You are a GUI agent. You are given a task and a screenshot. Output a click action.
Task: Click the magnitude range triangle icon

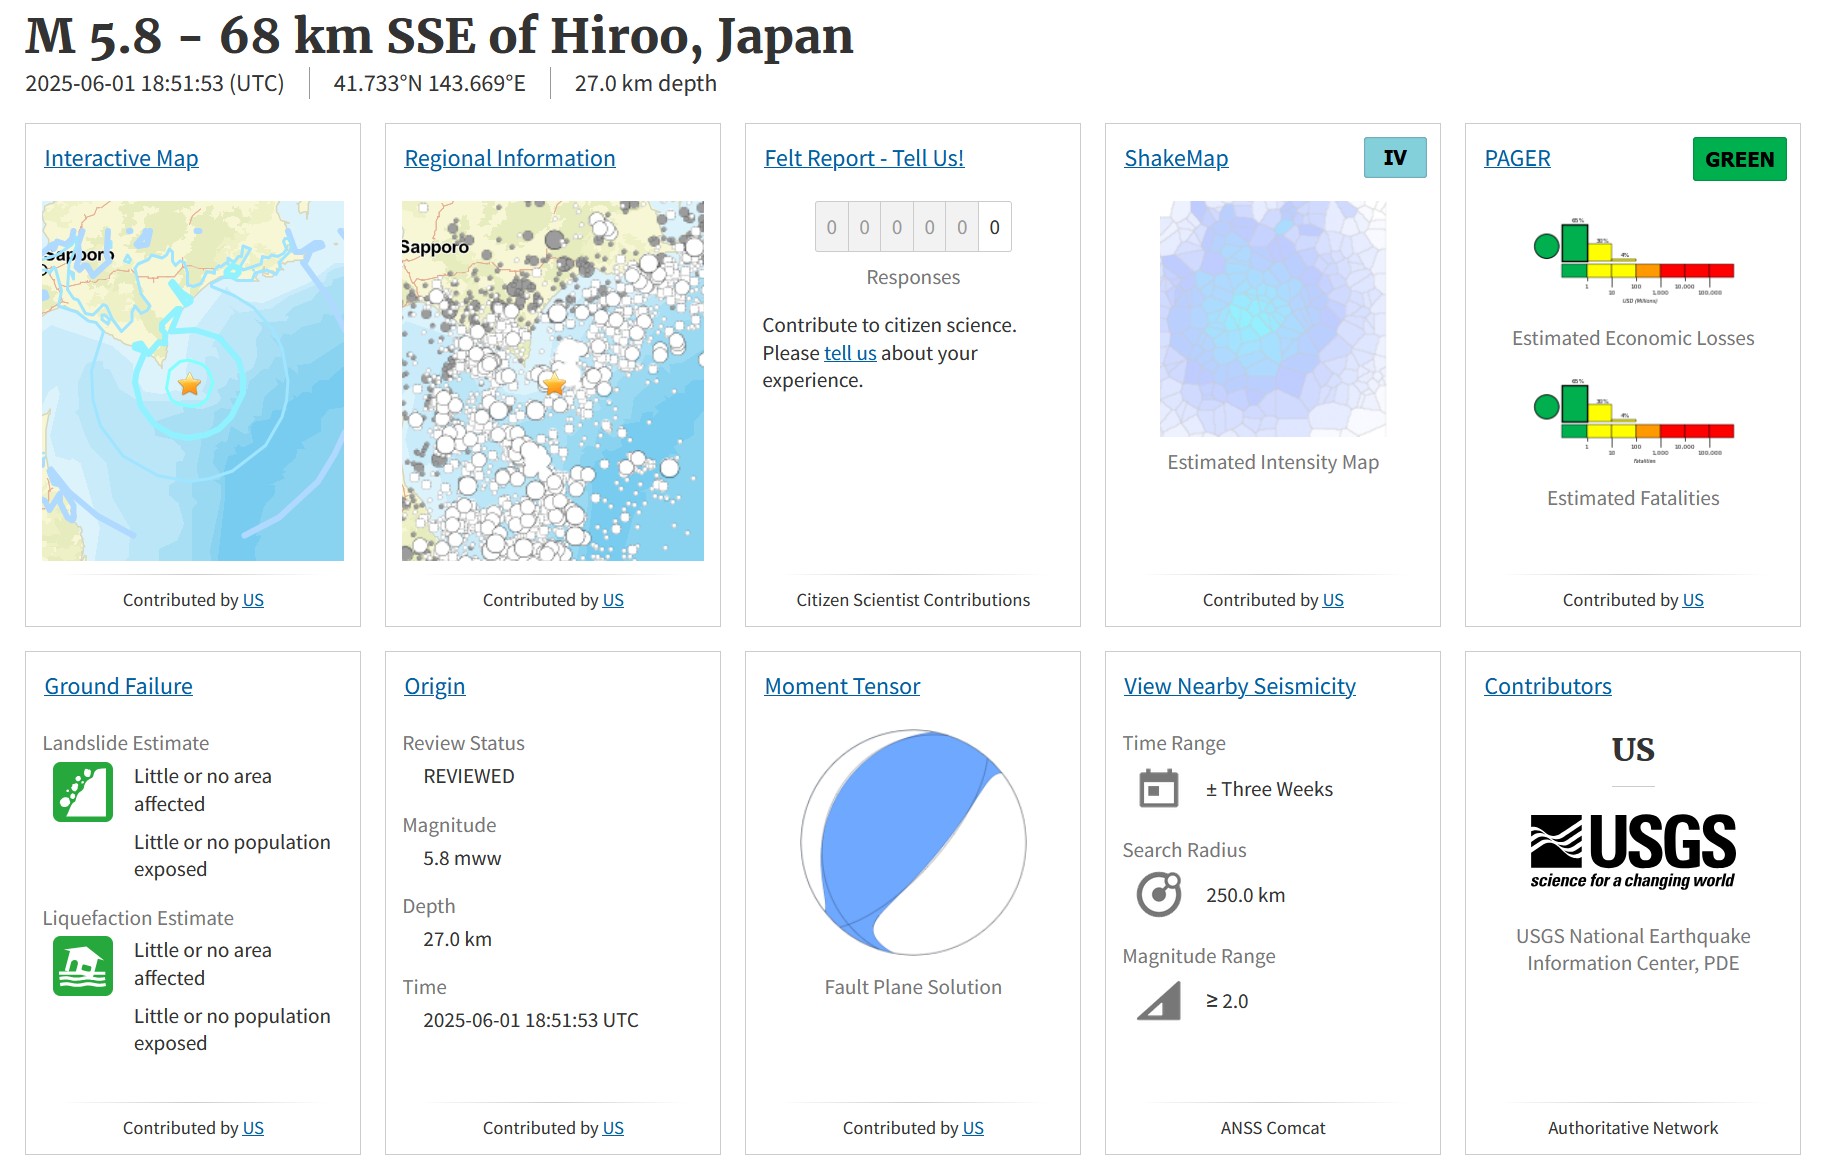1159,1001
